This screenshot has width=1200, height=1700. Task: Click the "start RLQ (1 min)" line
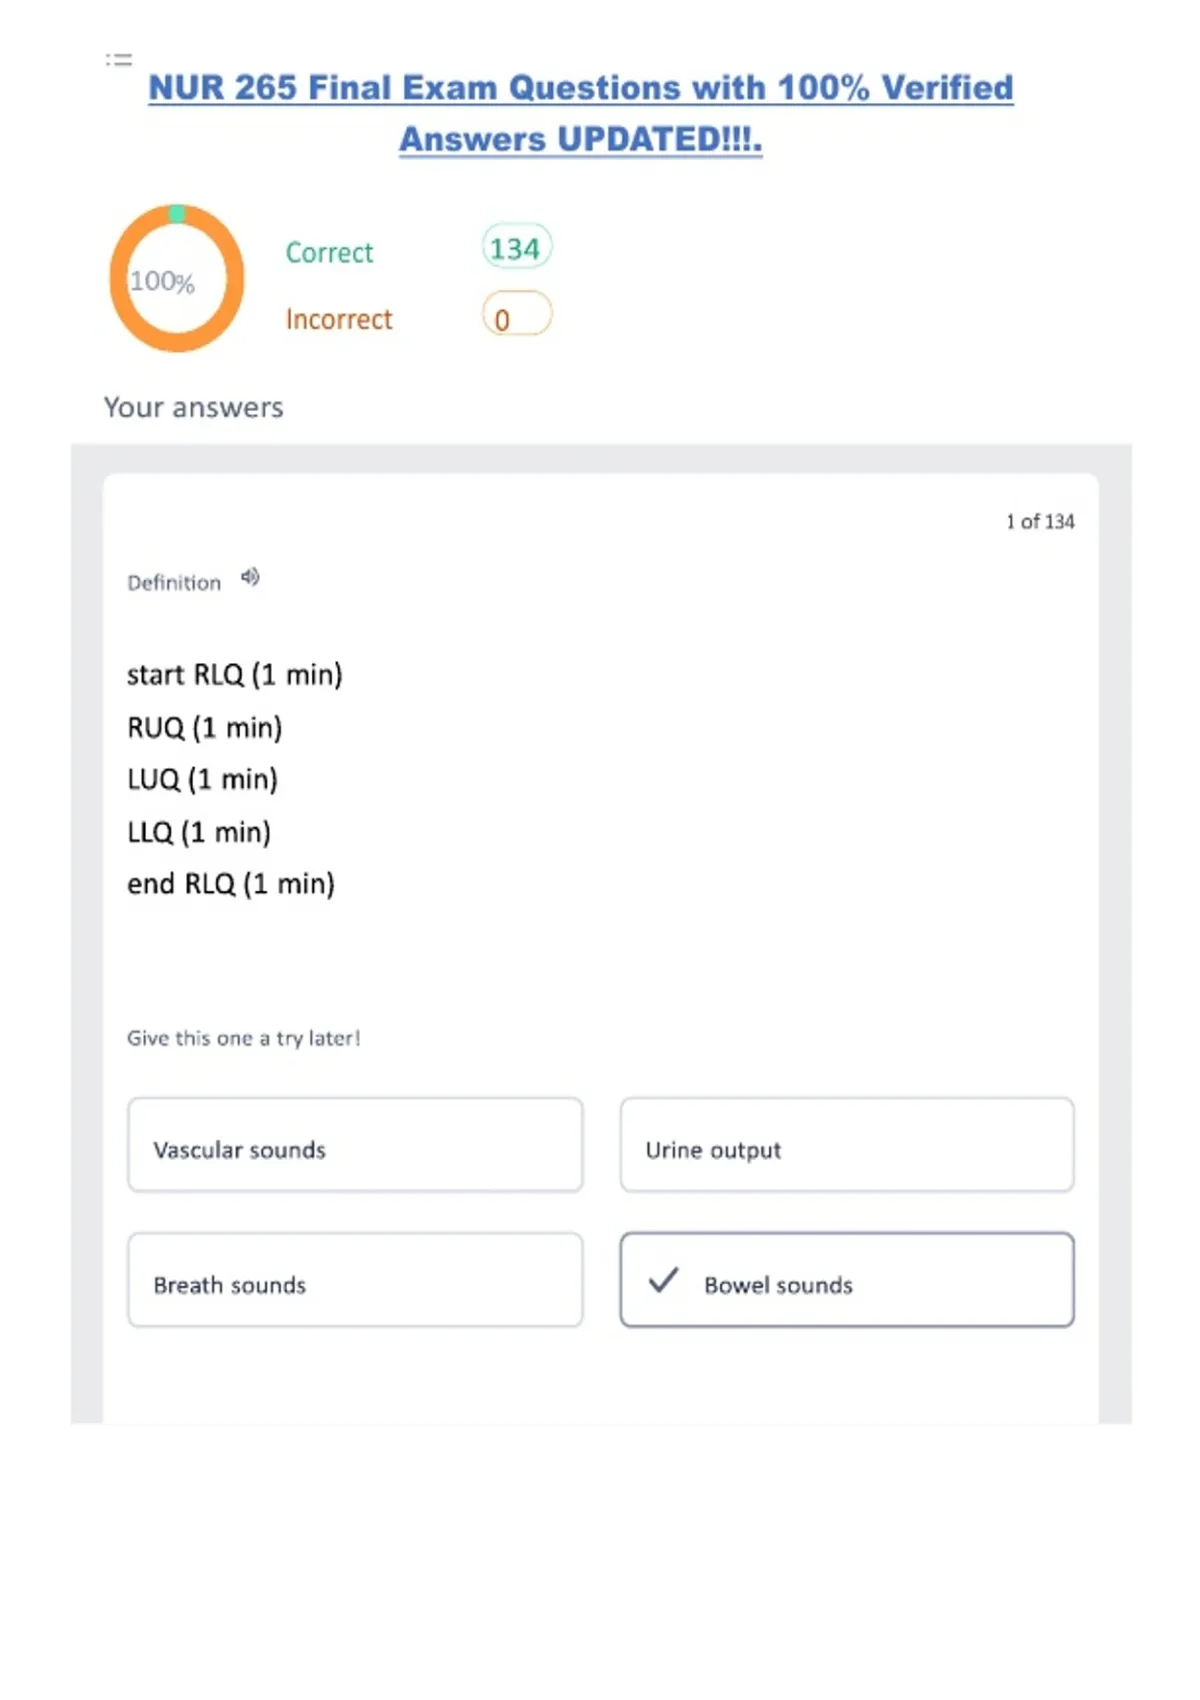(235, 675)
